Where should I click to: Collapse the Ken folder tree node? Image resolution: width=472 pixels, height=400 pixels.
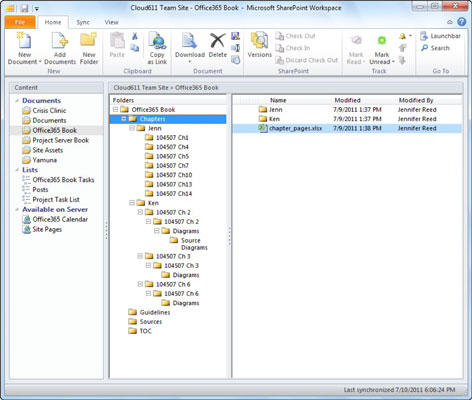tap(132, 203)
